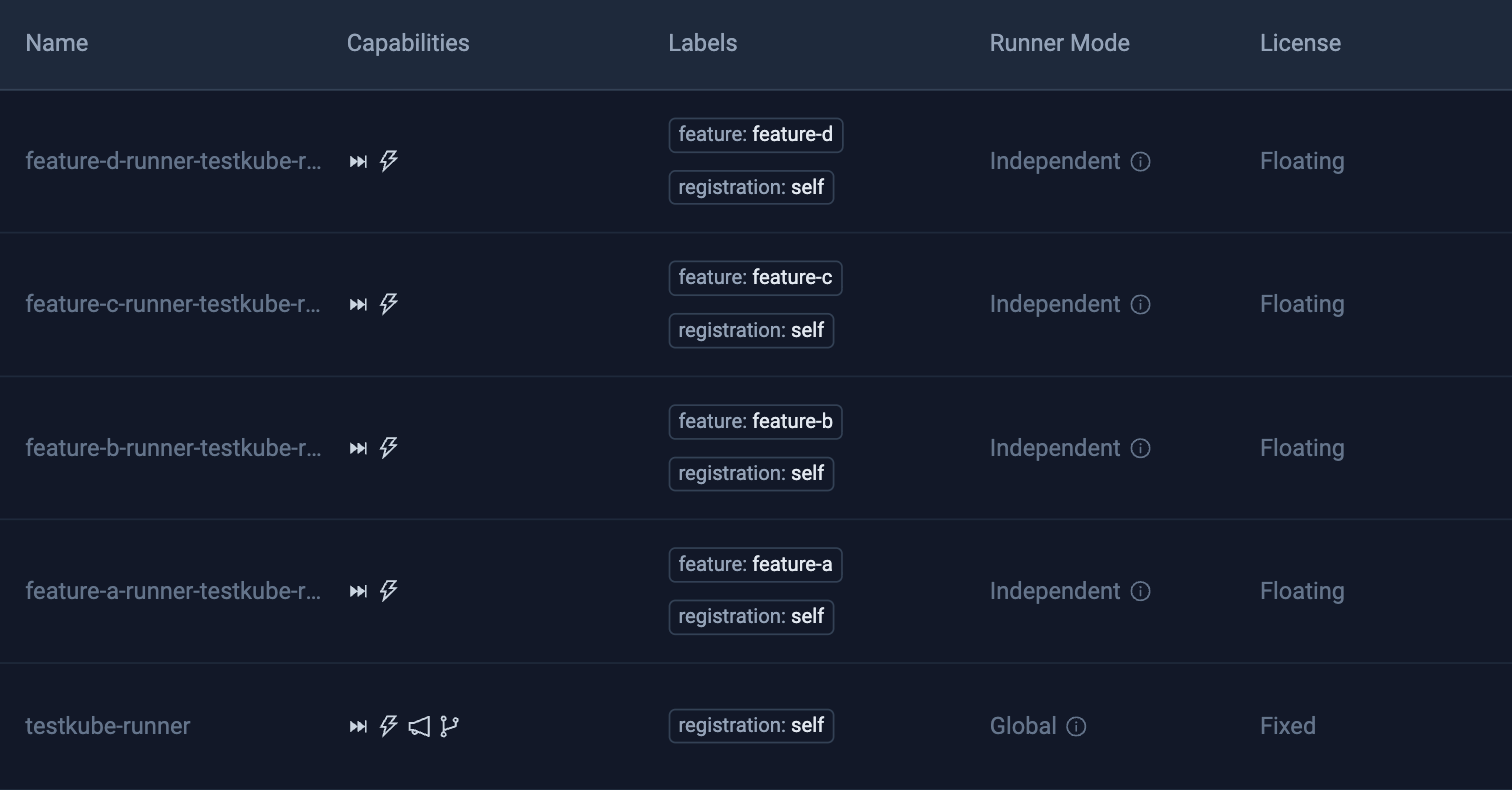This screenshot has height=790, width=1512.
Task: Click 'Independent' text in feature-b row
Action: (x=1055, y=448)
